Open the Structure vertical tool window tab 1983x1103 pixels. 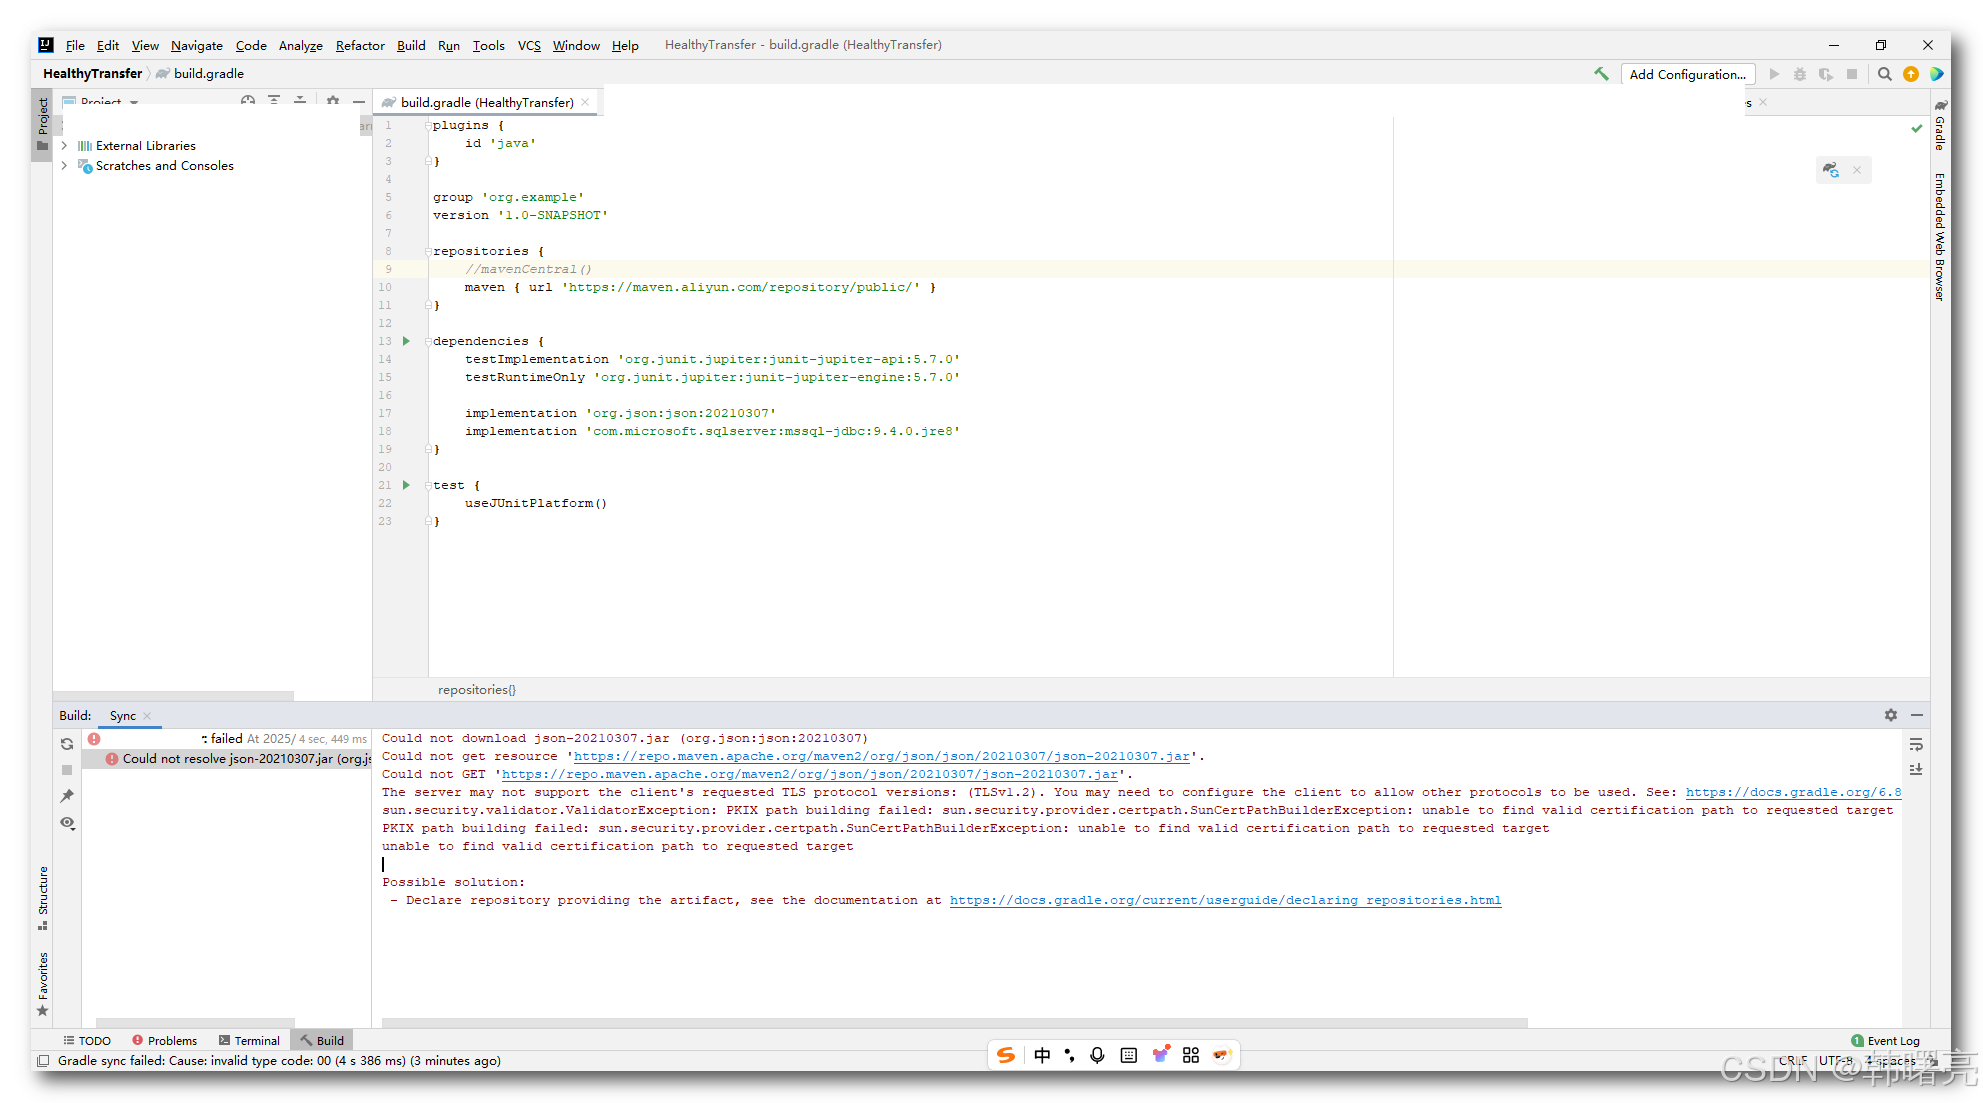pos(43,897)
